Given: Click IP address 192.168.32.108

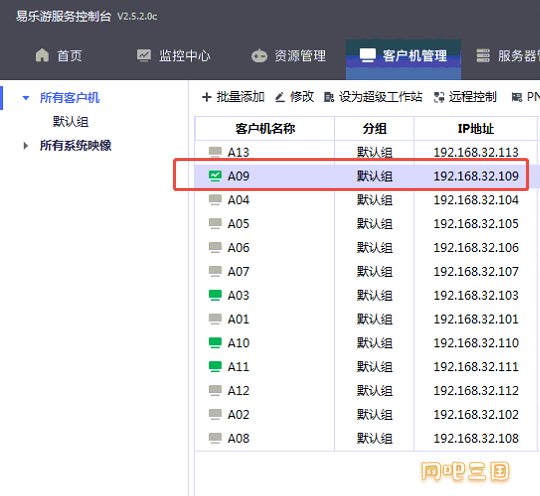Looking at the screenshot, I should coord(476,438).
